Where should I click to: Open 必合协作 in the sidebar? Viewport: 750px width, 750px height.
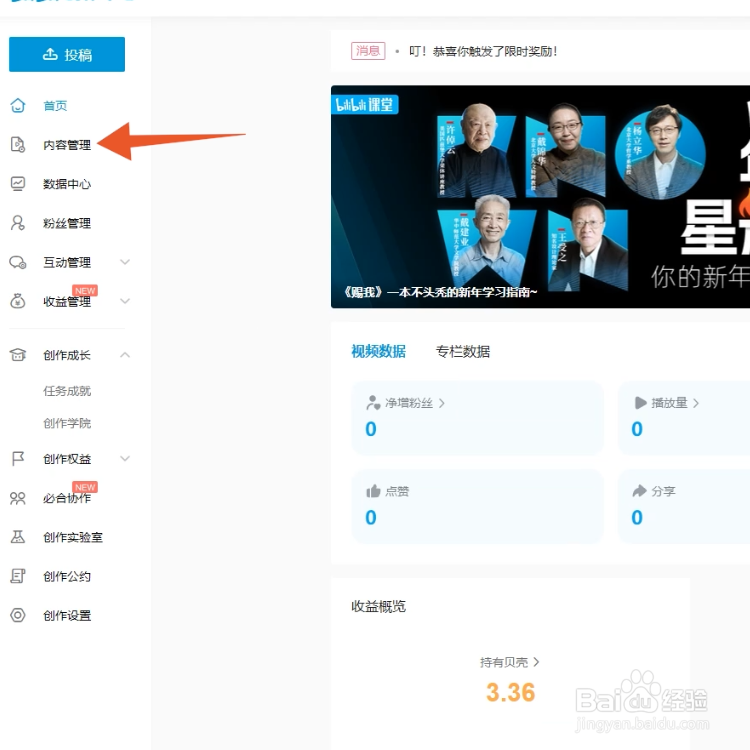pos(67,498)
